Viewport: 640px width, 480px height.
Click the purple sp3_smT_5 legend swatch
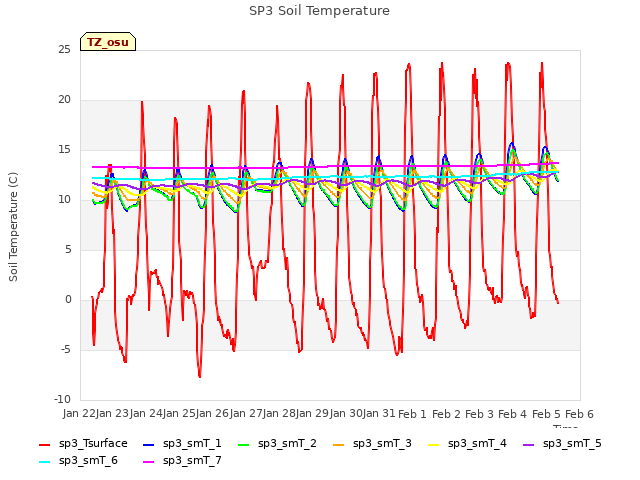pyautogui.click(x=529, y=444)
